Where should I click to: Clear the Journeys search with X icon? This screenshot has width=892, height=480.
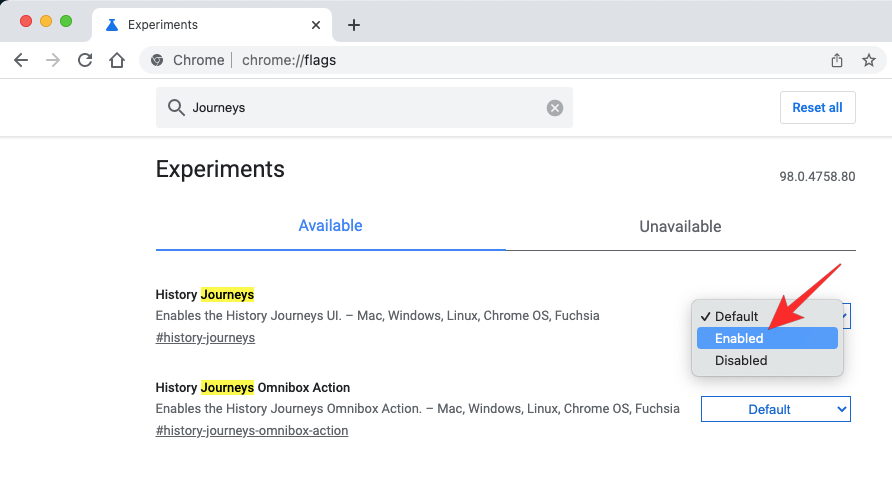pos(554,108)
